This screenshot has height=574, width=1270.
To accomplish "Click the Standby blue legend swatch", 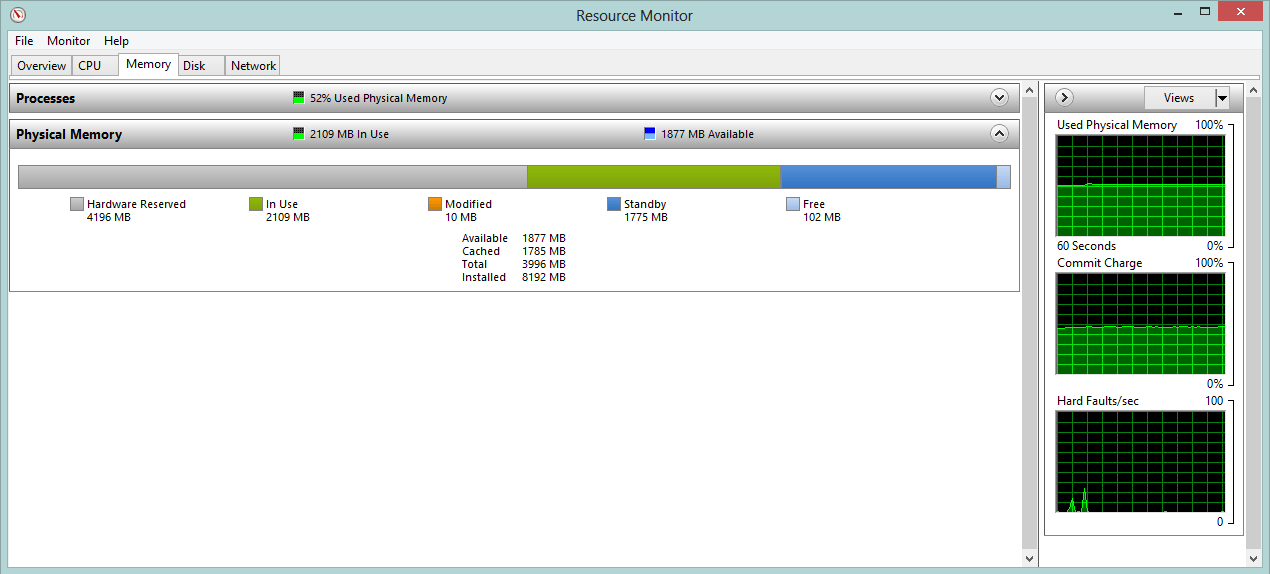I will tap(614, 204).
